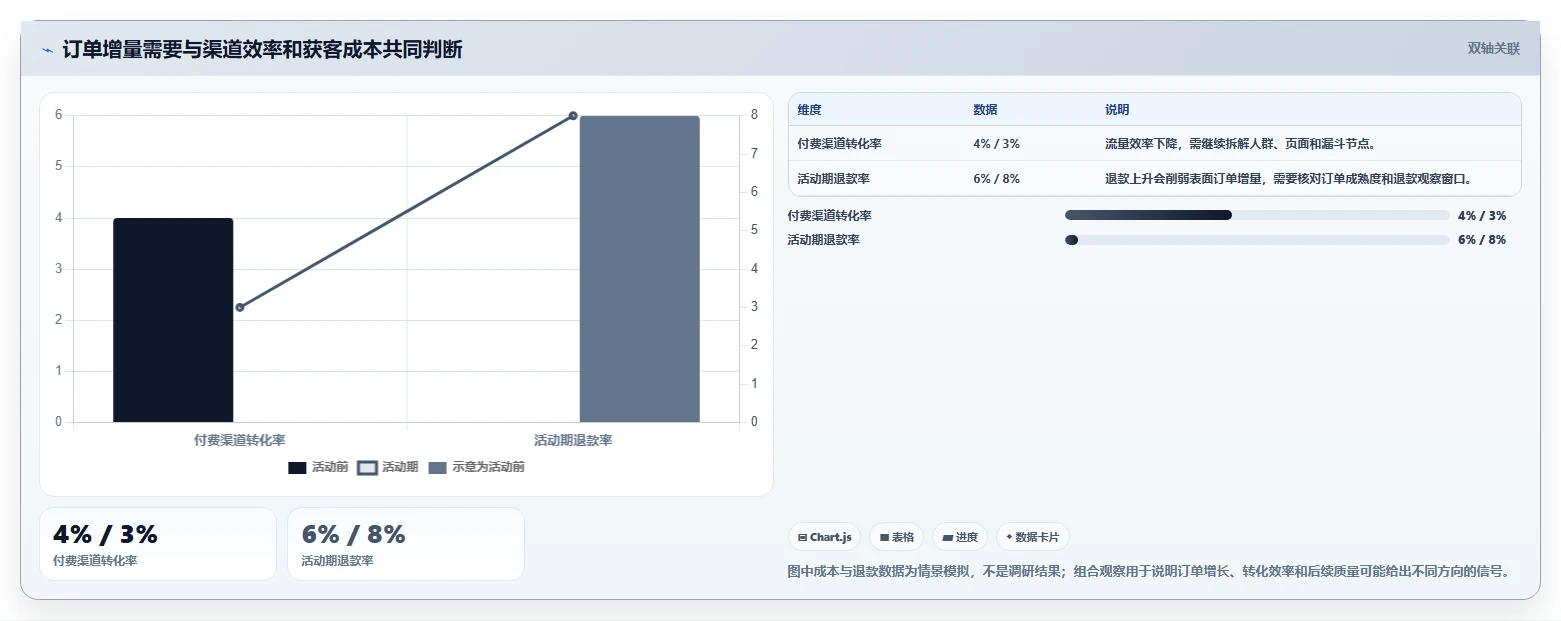1561x621 pixels.
Task: Click the 付费渠道转化率 progress bar
Action: pyautogui.click(x=1257, y=215)
